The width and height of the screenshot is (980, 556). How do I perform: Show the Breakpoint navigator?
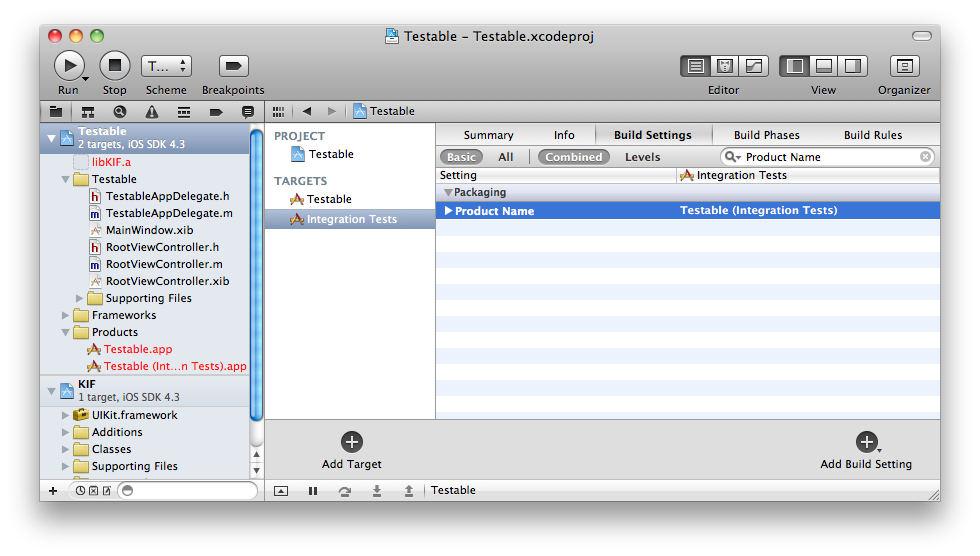(216, 112)
